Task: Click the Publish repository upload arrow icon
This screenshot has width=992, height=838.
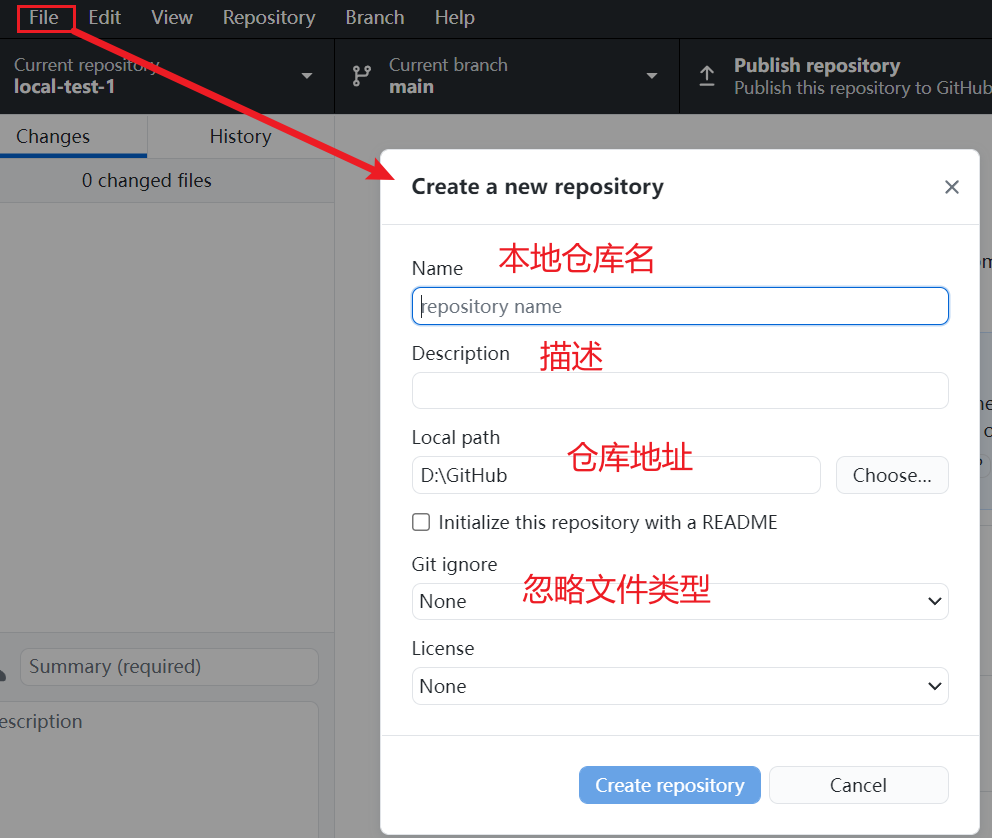Action: coord(707,76)
